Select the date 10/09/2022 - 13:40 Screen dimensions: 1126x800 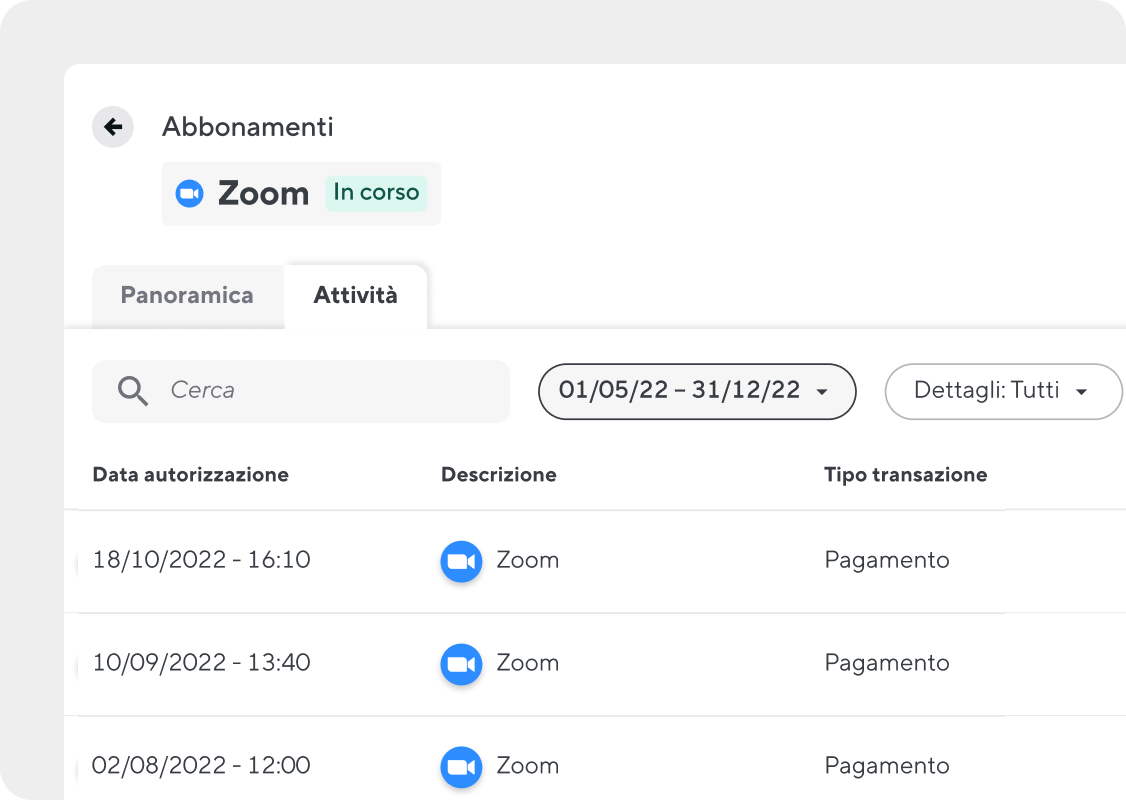[x=202, y=662]
